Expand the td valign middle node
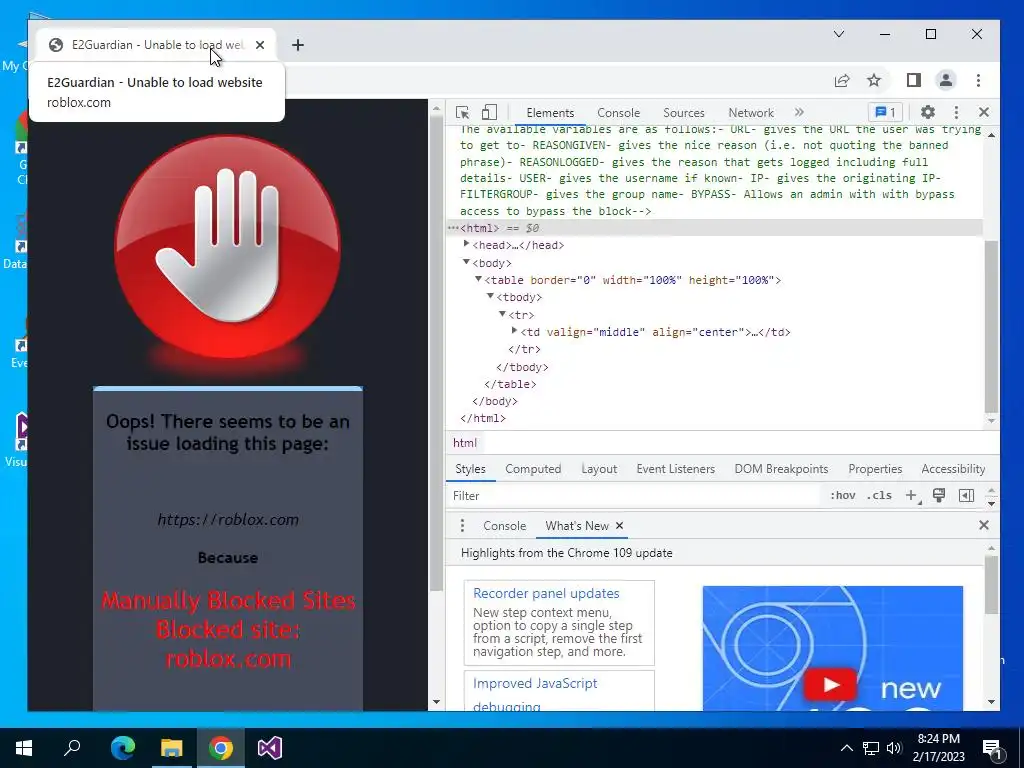1024x768 pixels. 514,331
